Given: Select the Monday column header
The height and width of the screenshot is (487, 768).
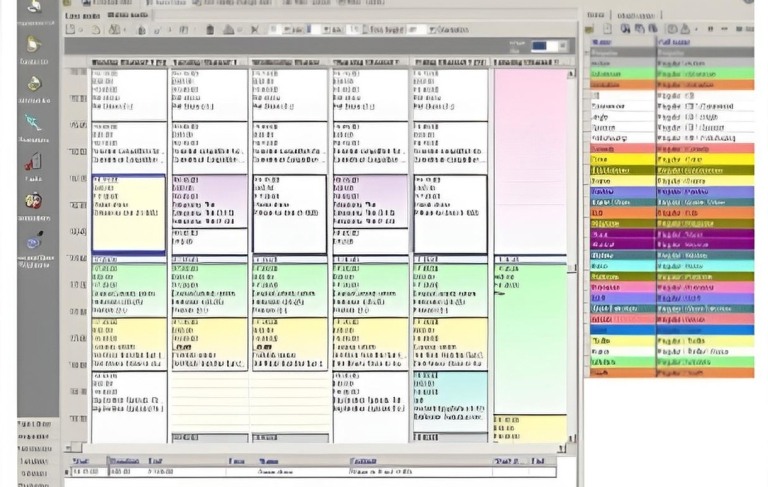Looking at the screenshot, I should tap(129, 62).
